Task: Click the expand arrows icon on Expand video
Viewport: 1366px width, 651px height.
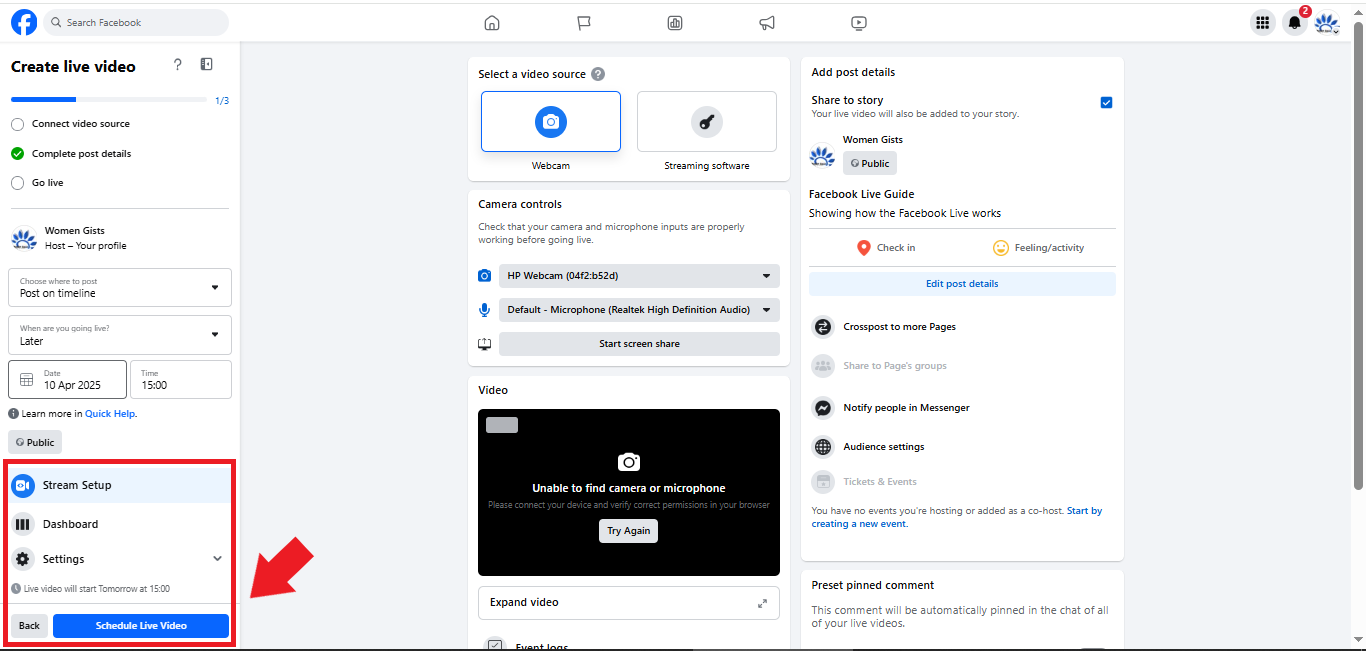Action: coord(762,603)
